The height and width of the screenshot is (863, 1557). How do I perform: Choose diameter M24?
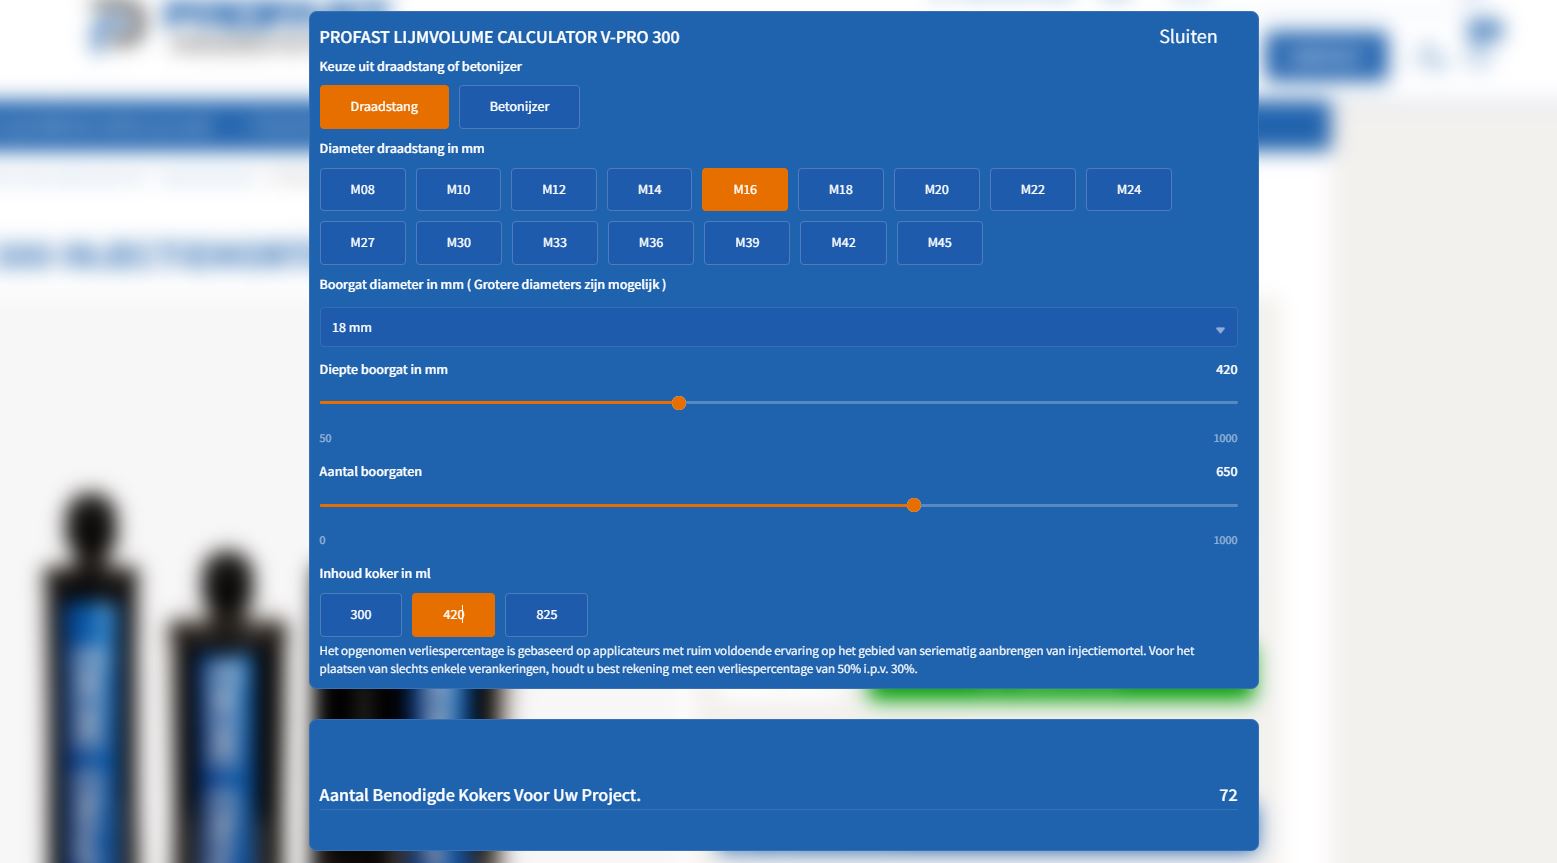(x=1129, y=190)
